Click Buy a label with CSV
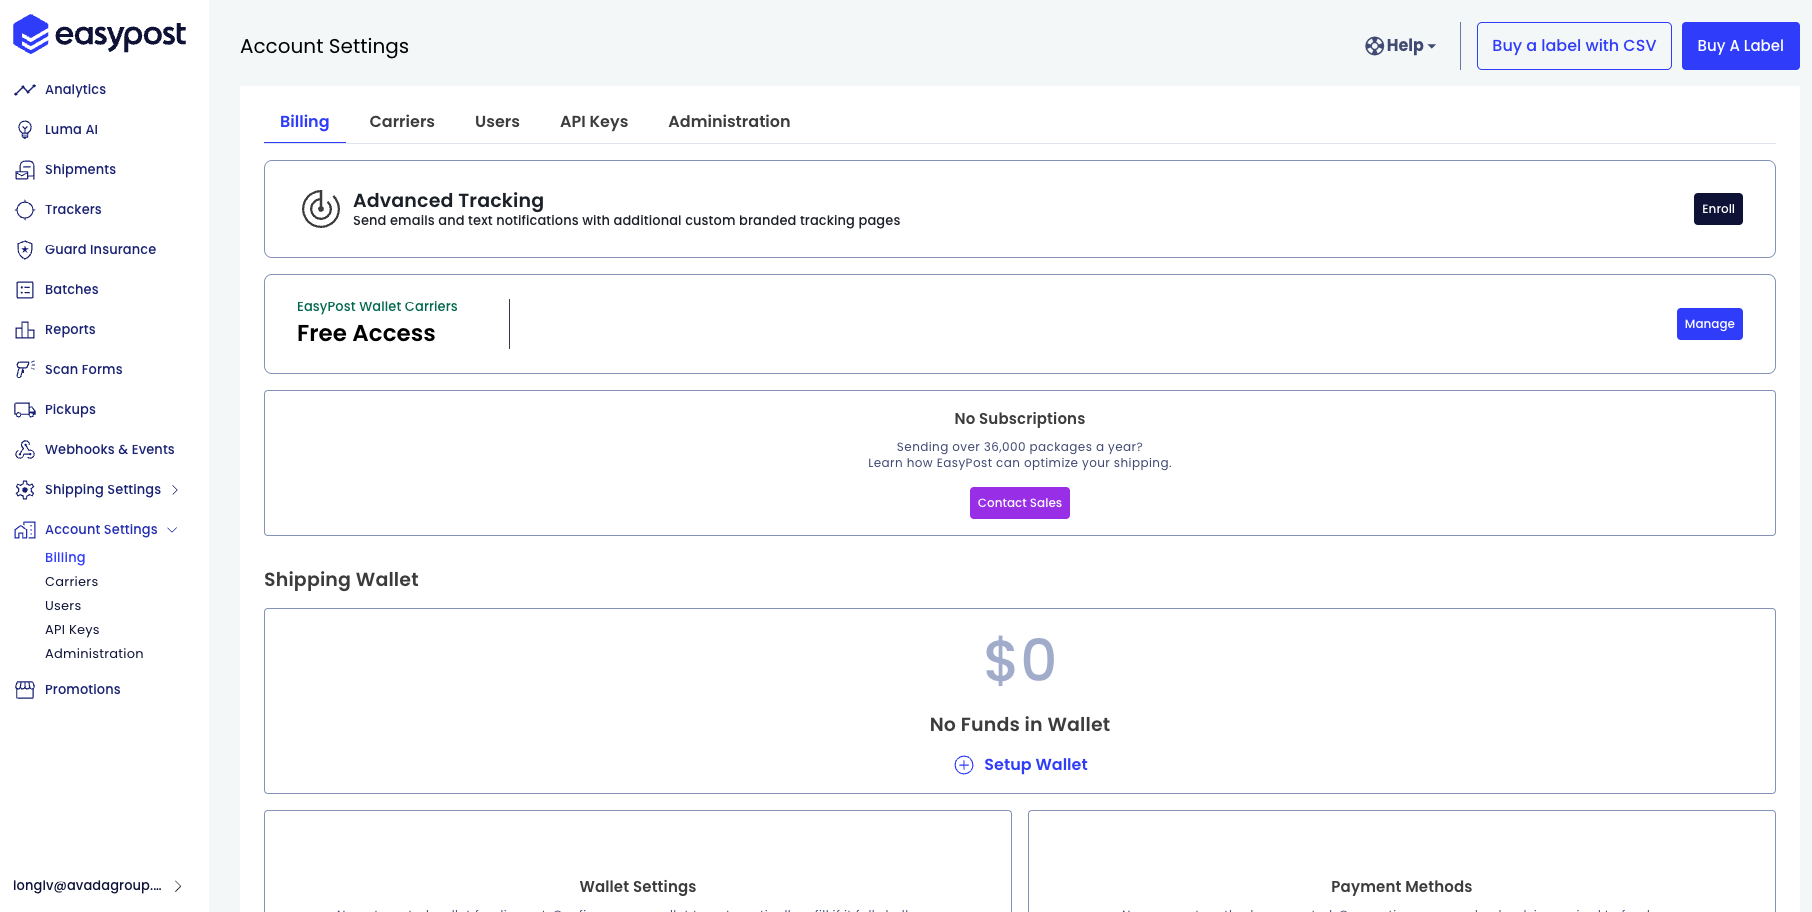Image resolution: width=1812 pixels, height=912 pixels. [1574, 46]
